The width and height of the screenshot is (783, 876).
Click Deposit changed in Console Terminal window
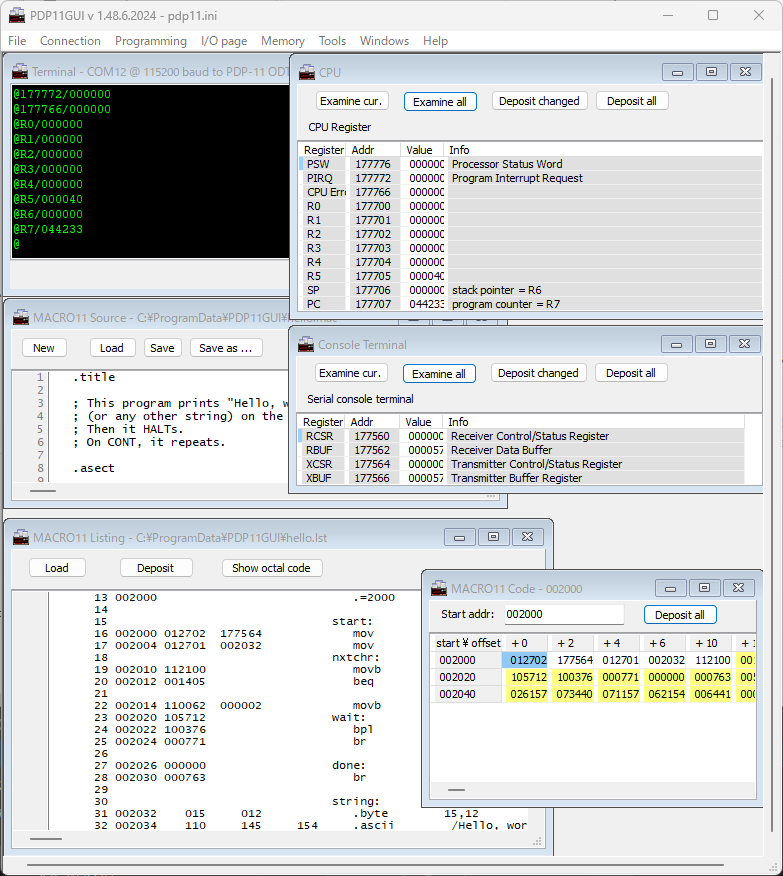pos(538,373)
